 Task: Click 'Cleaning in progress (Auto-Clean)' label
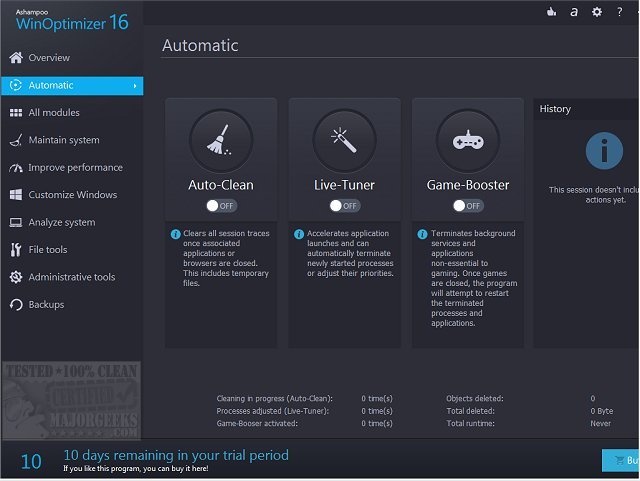tap(275, 399)
